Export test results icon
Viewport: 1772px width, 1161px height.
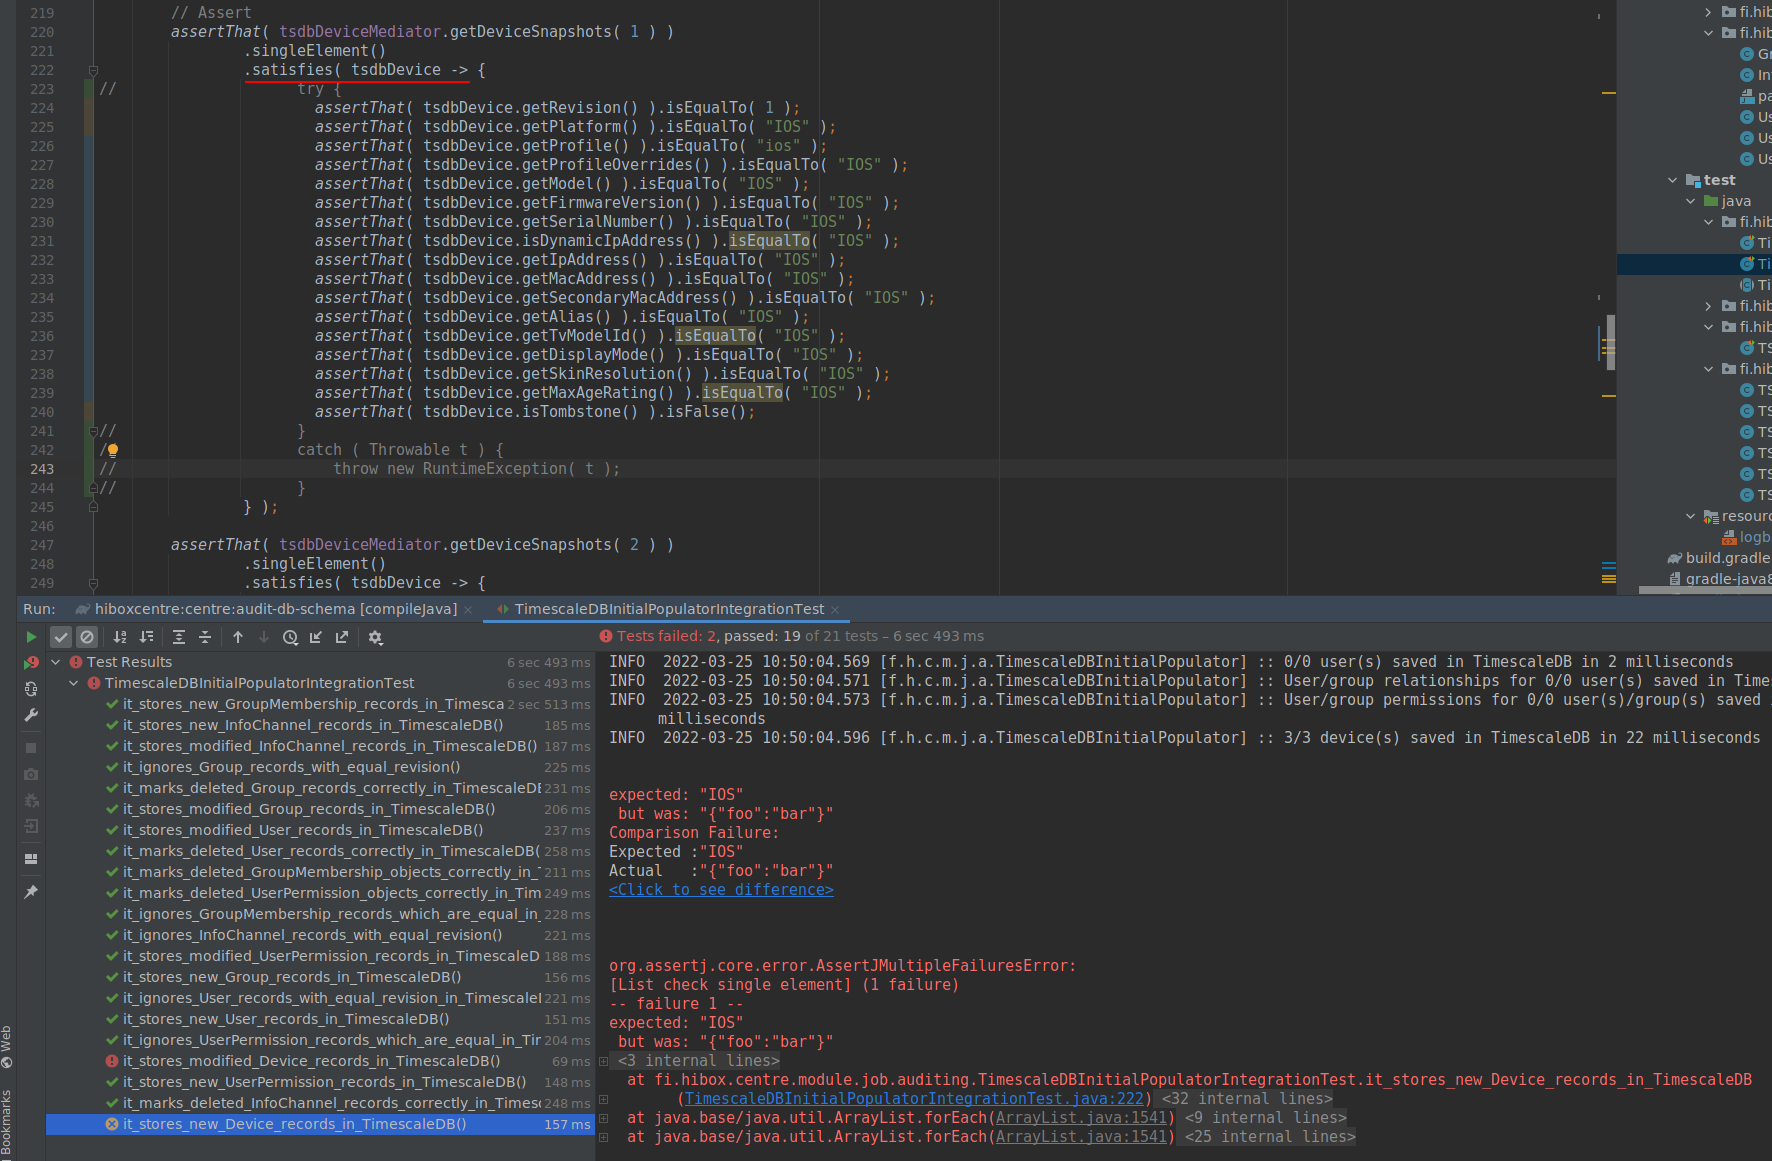(x=342, y=637)
